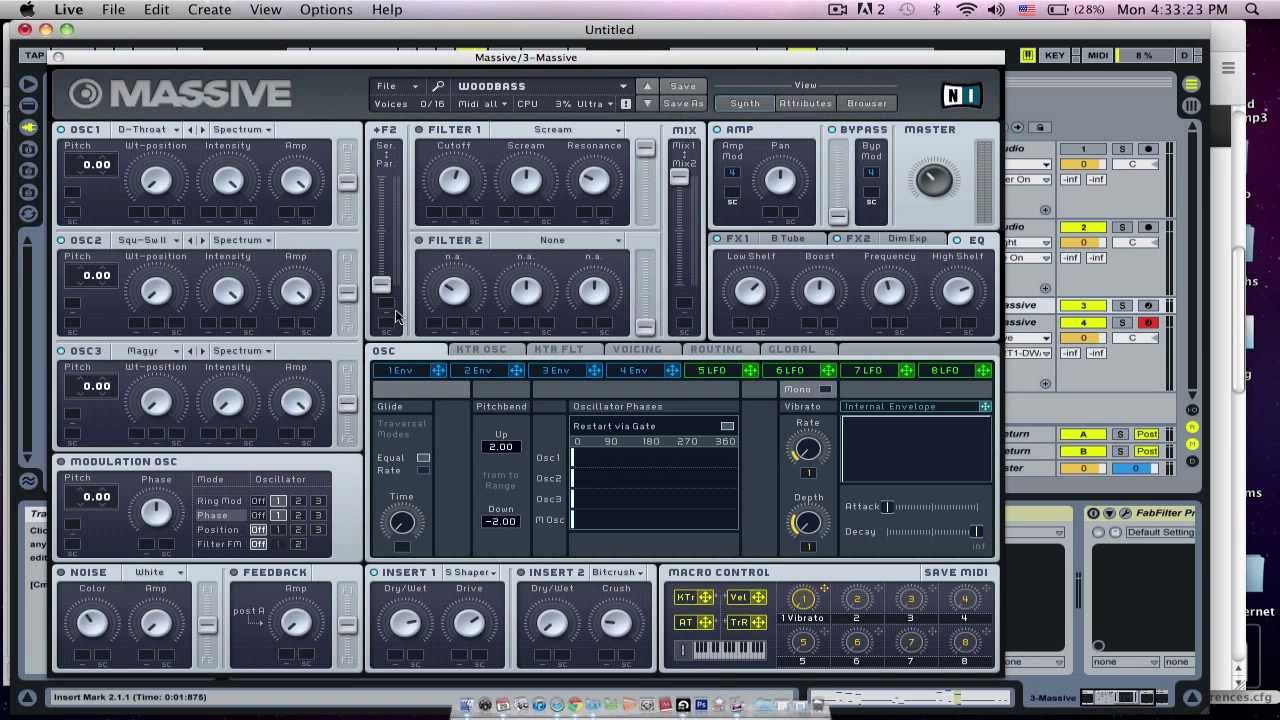Click the Pitchbend Up value field

point(501,447)
